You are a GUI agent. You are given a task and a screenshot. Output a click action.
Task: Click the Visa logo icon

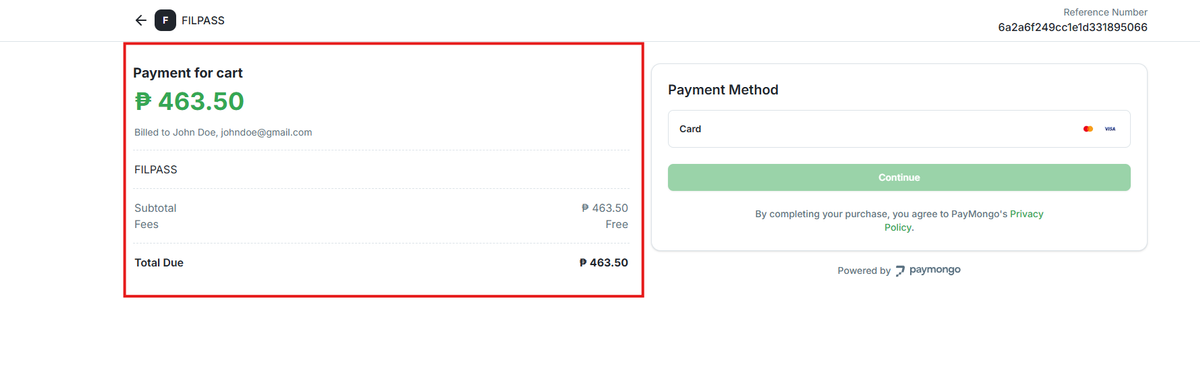coord(1109,129)
